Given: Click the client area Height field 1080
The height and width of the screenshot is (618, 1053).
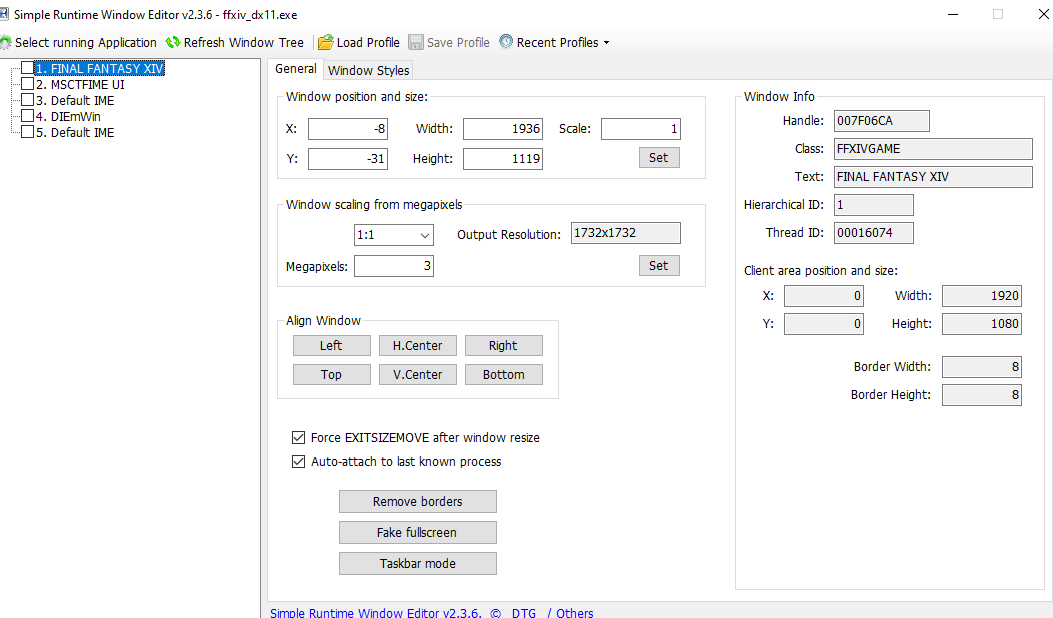Looking at the screenshot, I should pyautogui.click(x=982, y=324).
